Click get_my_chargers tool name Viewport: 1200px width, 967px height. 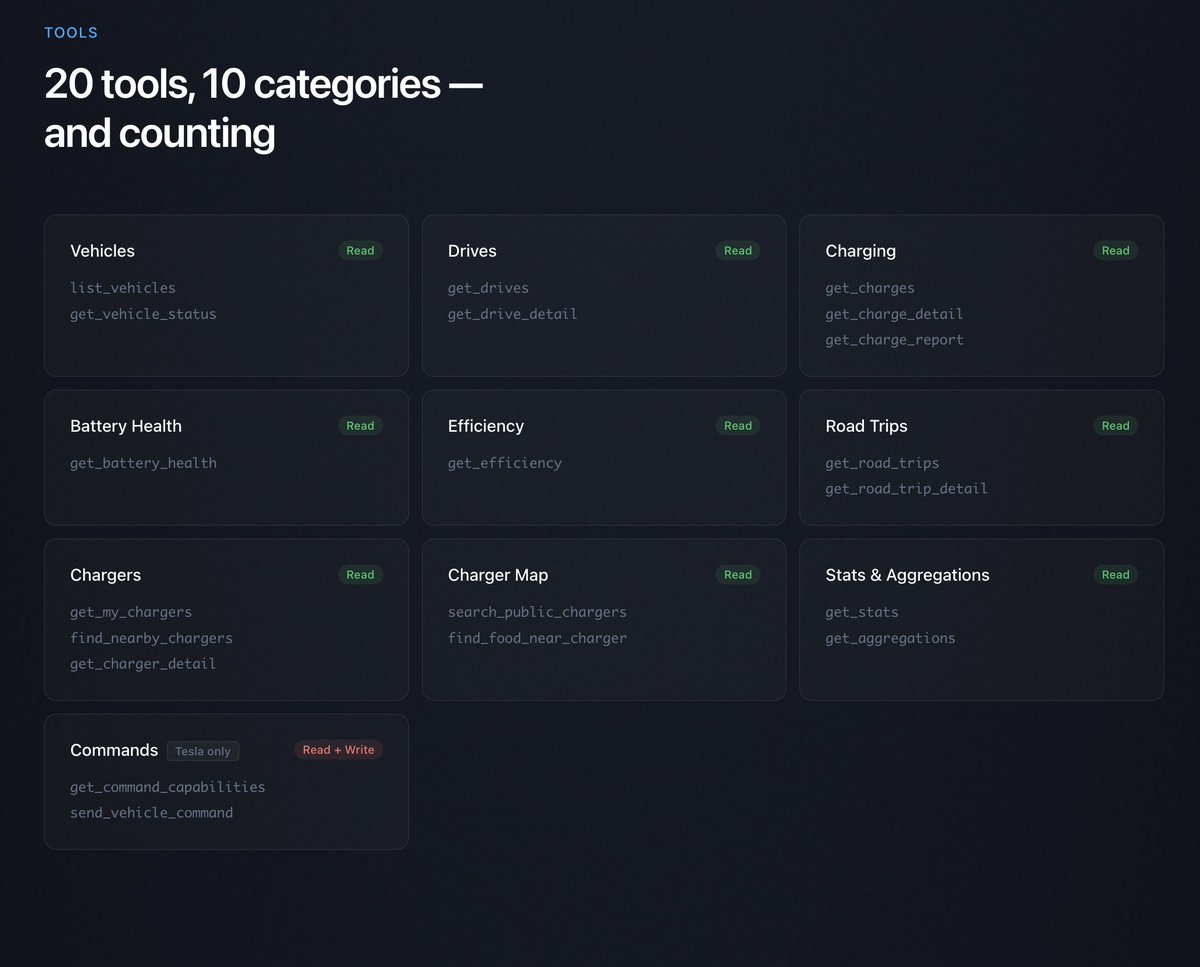[131, 612]
